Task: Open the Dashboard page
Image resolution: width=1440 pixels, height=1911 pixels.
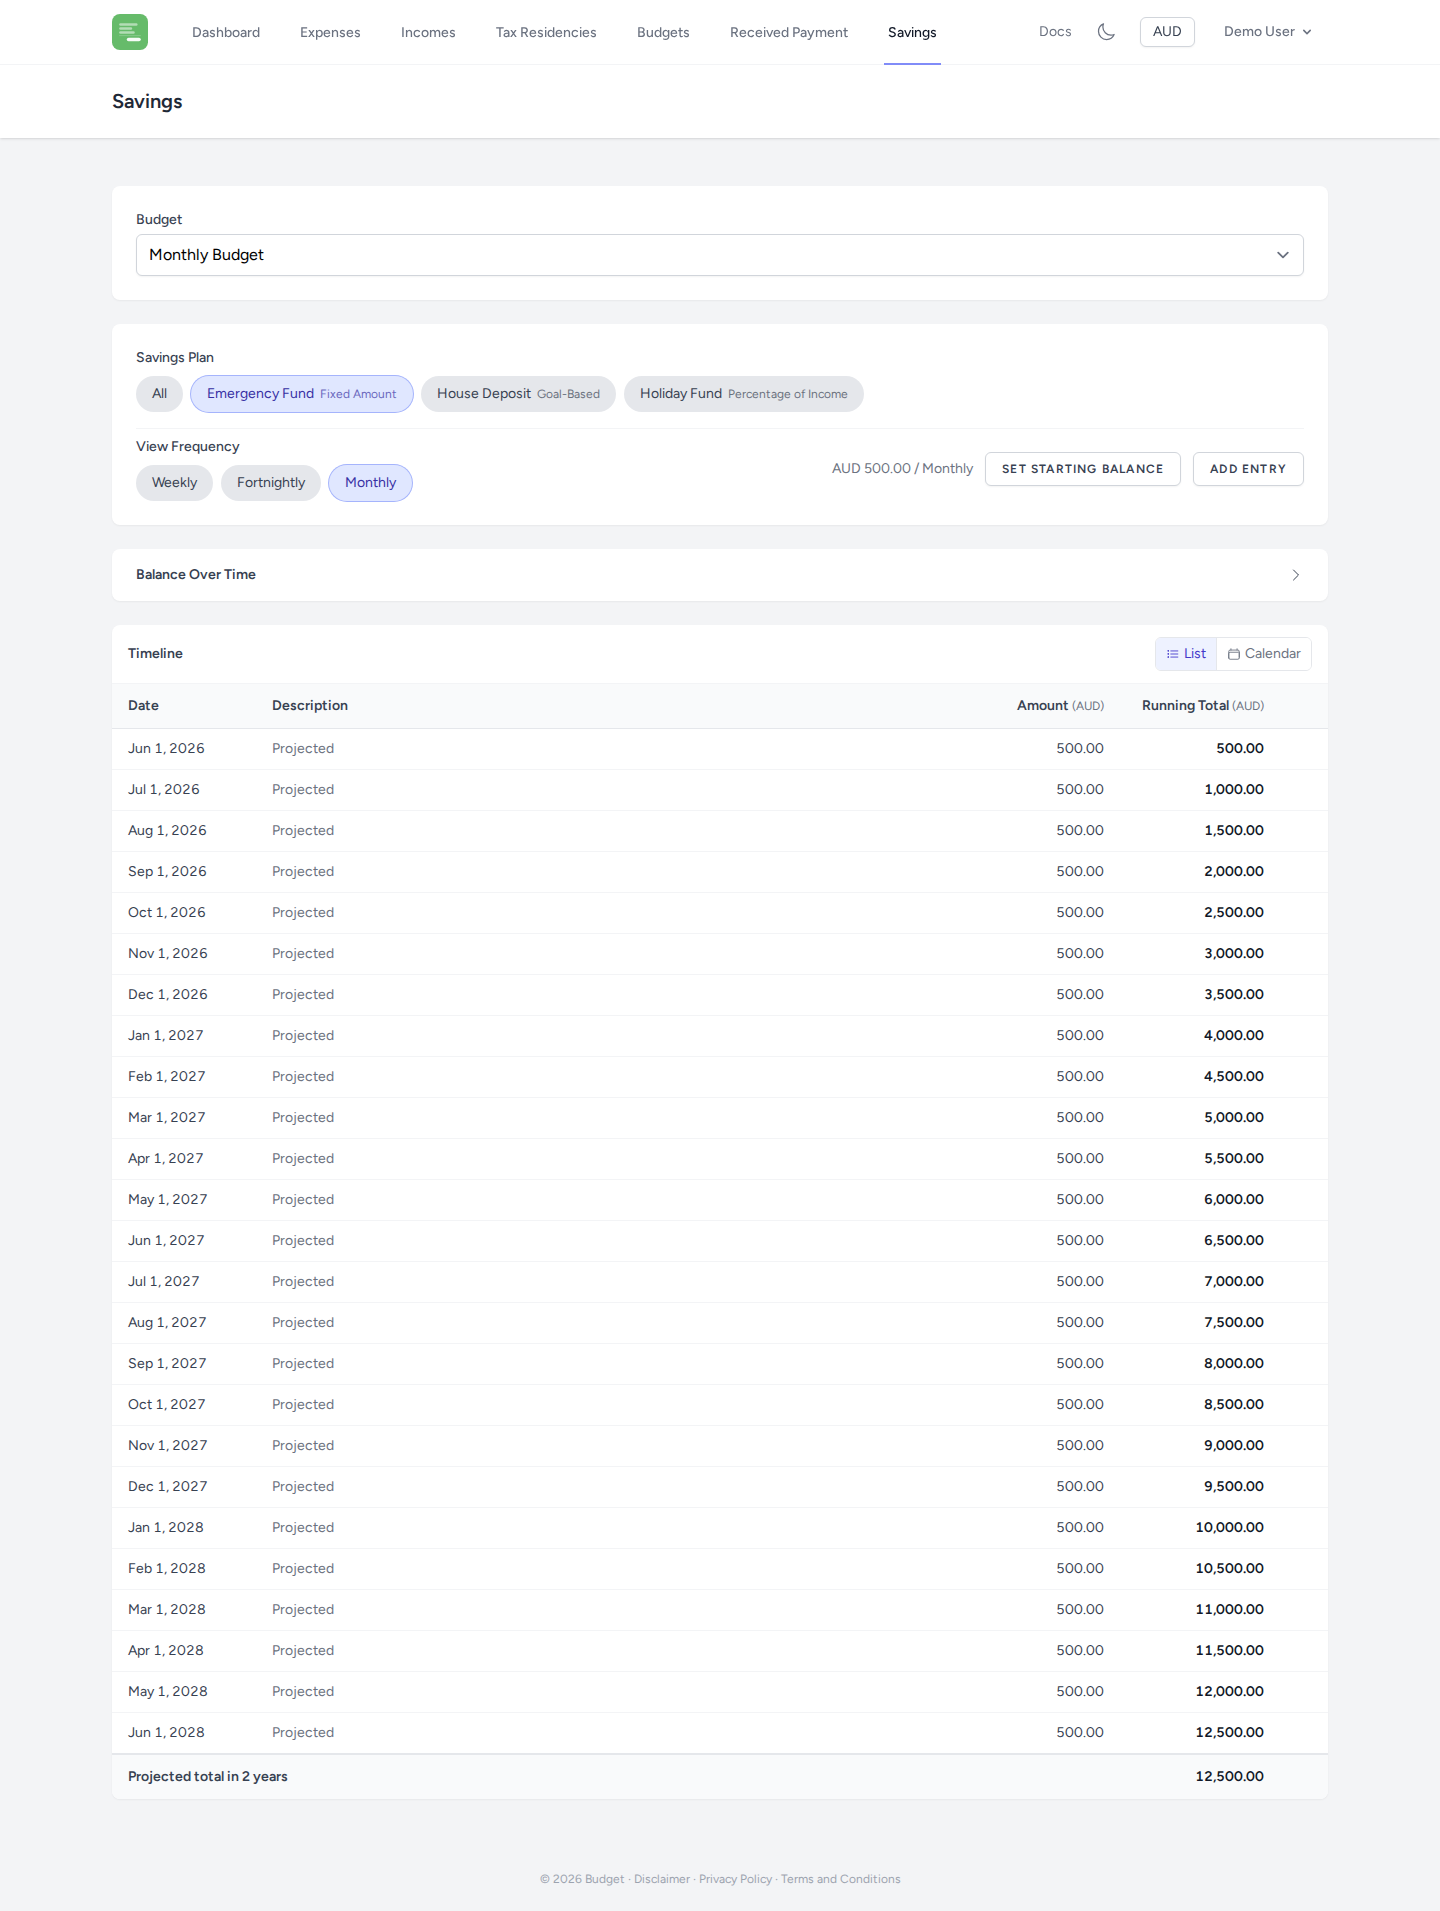Action: point(226,32)
